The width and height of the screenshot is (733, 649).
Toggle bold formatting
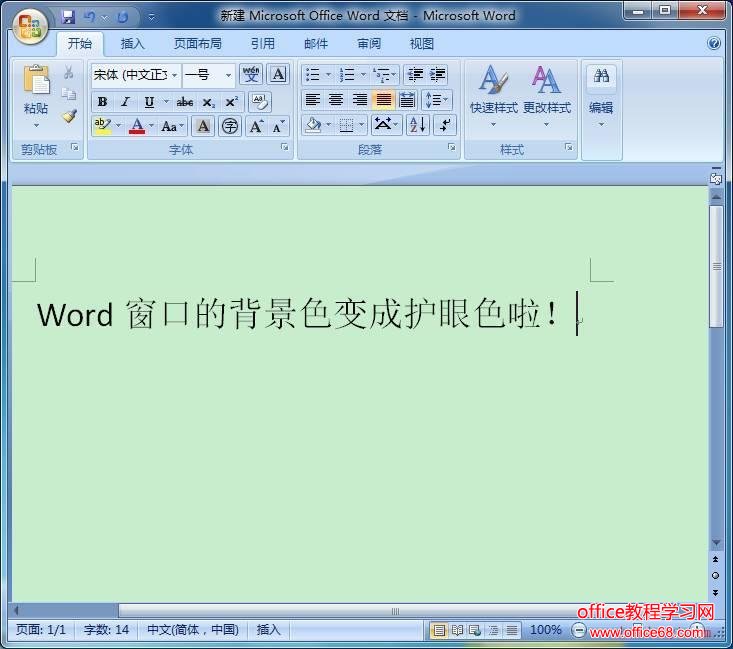tap(102, 101)
